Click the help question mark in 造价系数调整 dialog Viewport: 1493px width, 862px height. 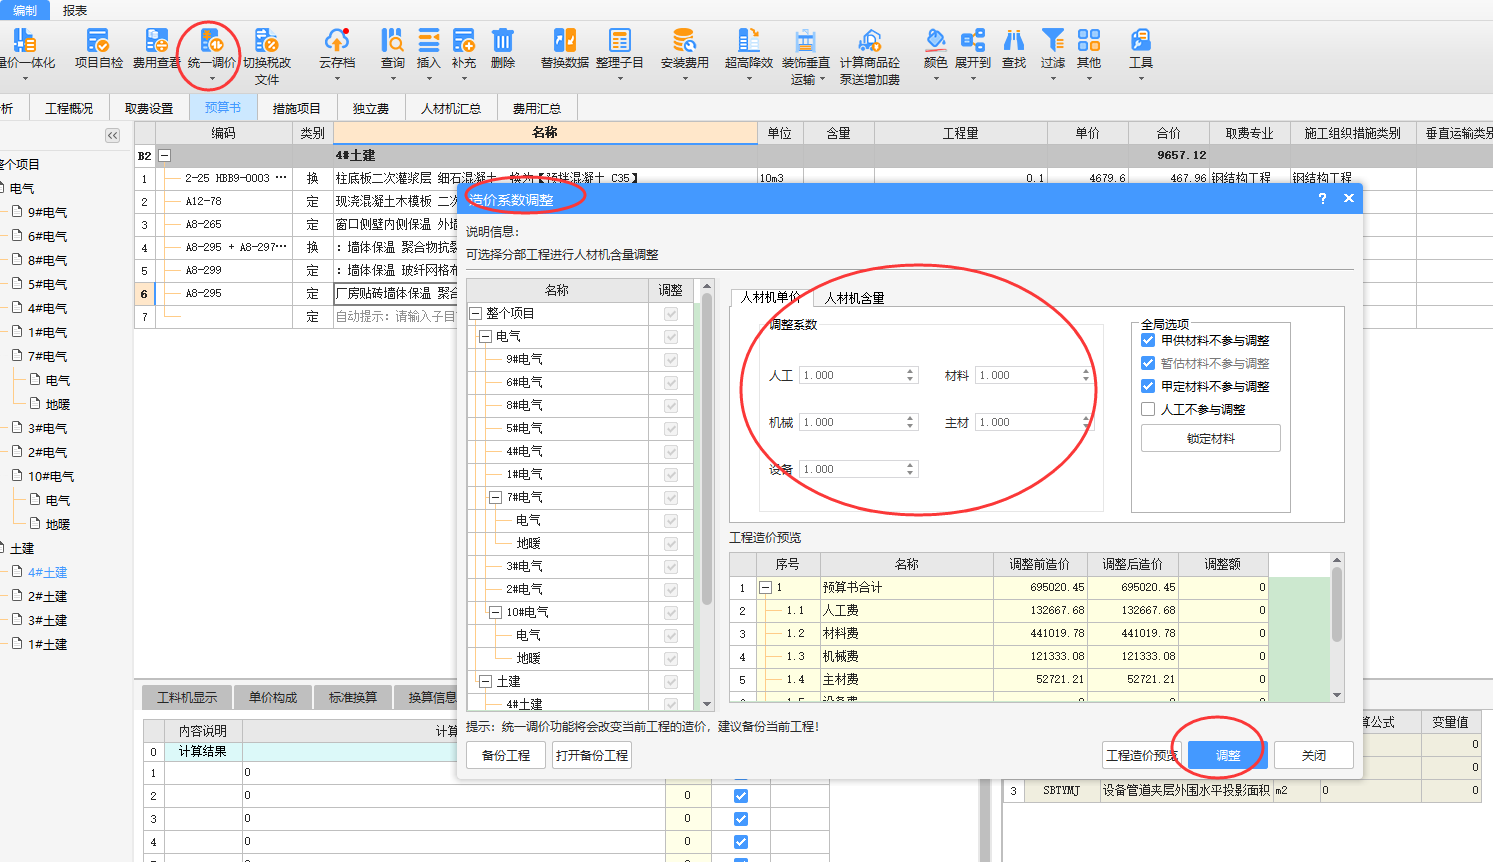point(1322,198)
